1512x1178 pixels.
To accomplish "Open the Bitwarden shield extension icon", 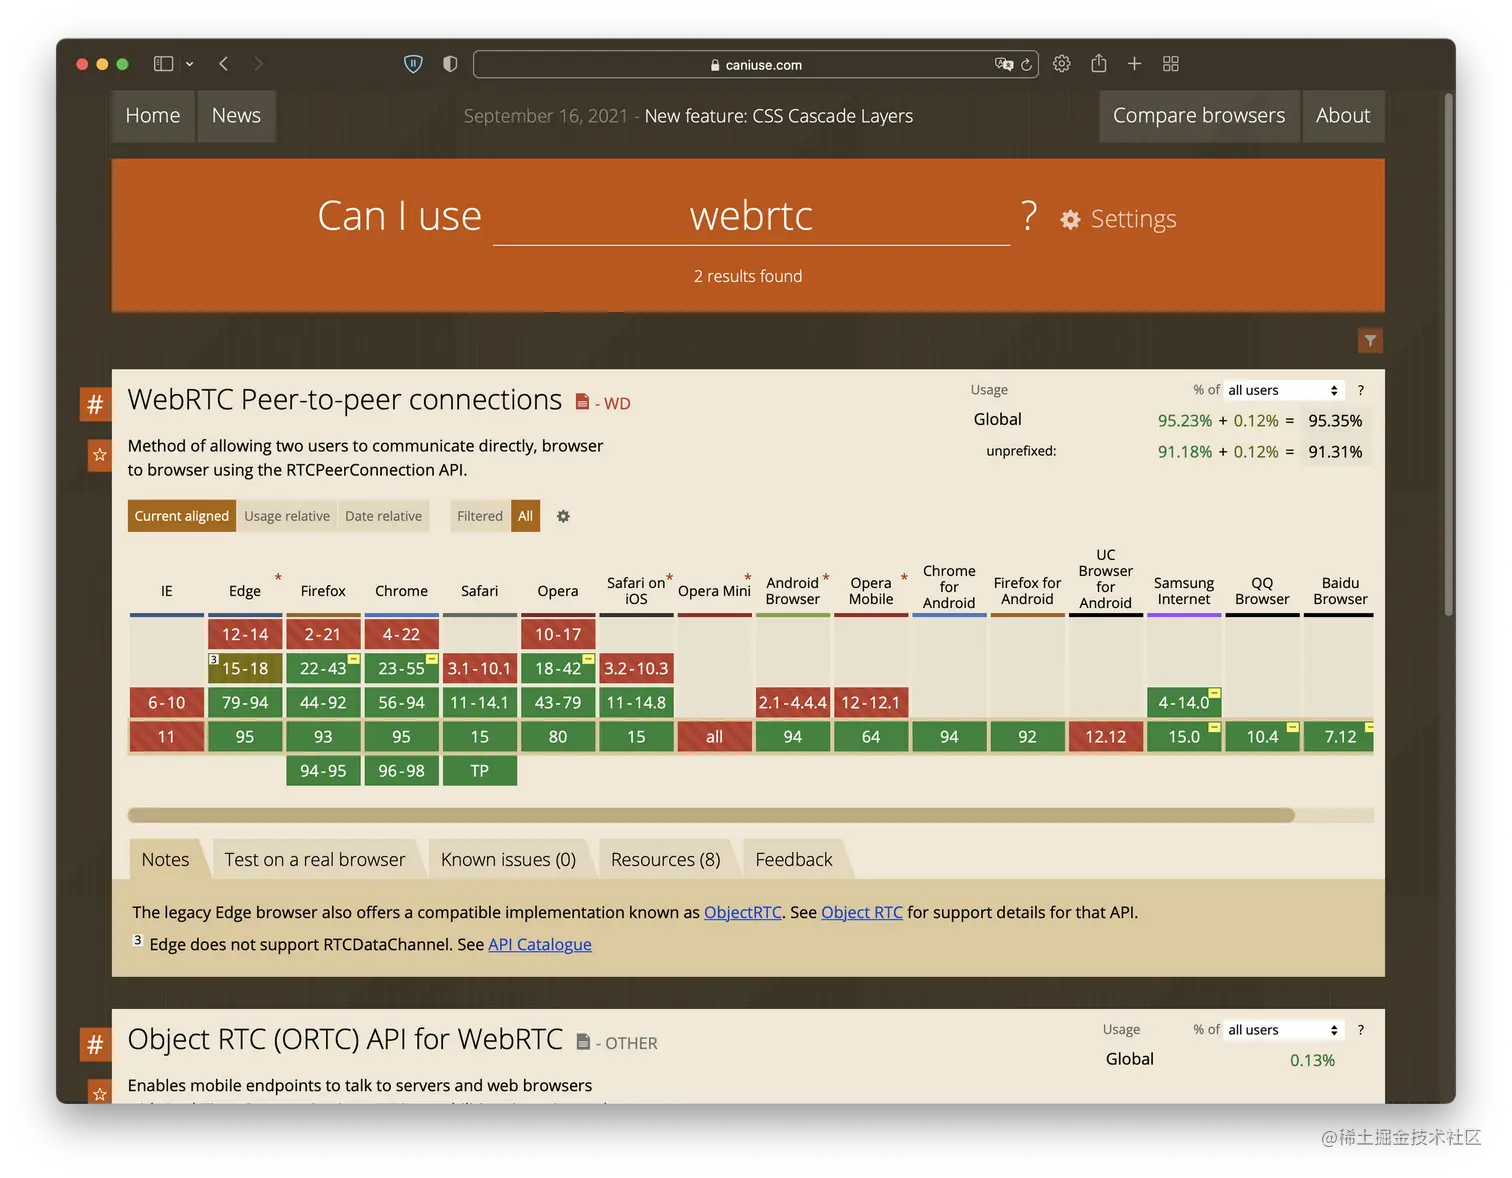I will coord(413,64).
